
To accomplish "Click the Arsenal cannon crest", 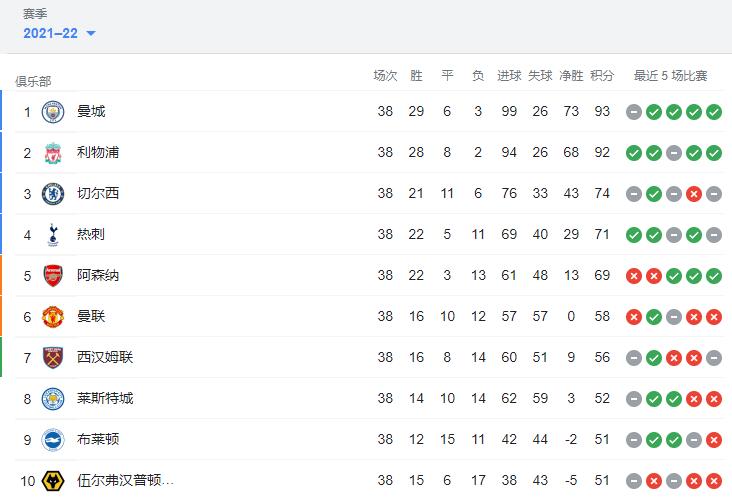I will [53, 276].
